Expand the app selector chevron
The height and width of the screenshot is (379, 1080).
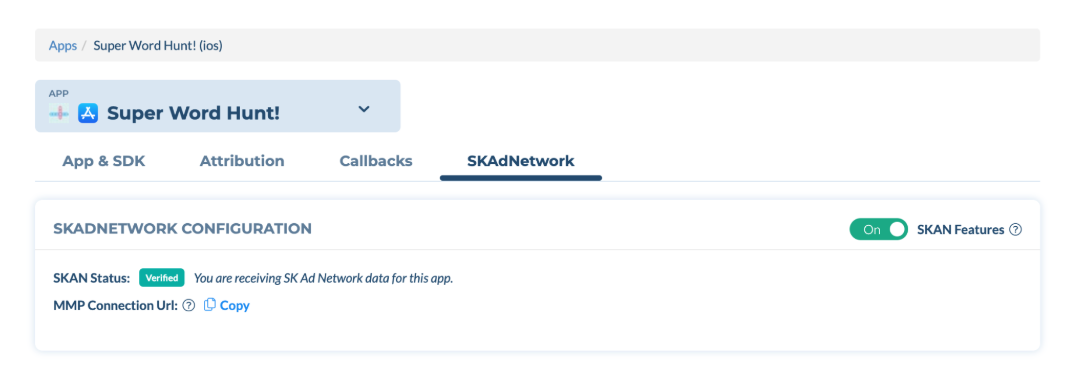364,109
